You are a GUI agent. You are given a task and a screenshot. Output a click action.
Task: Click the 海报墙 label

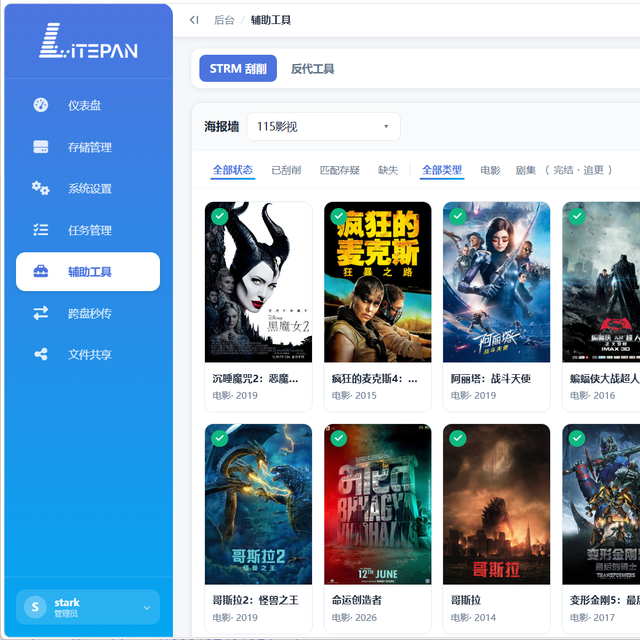point(222,127)
